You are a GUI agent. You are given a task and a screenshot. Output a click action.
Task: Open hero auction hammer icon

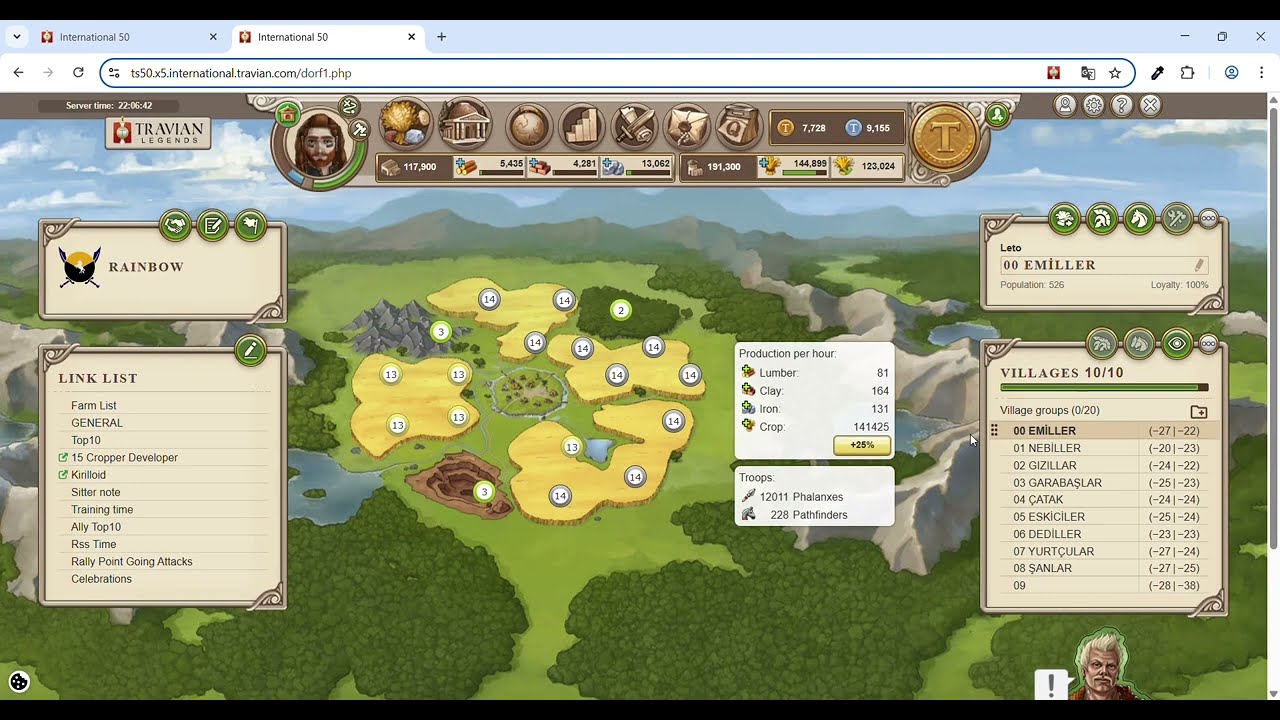point(360,129)
